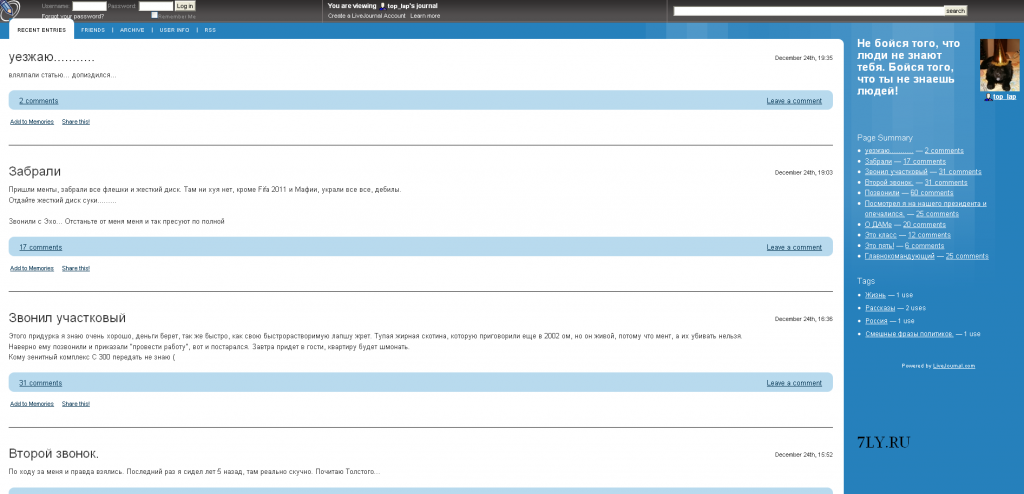
Task: Focus the Password input field
Action: coord(155,6)
